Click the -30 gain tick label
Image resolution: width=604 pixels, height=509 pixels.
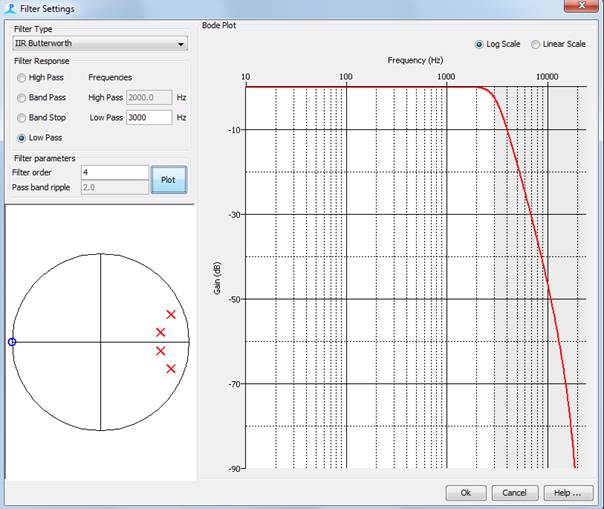point(234,215)
